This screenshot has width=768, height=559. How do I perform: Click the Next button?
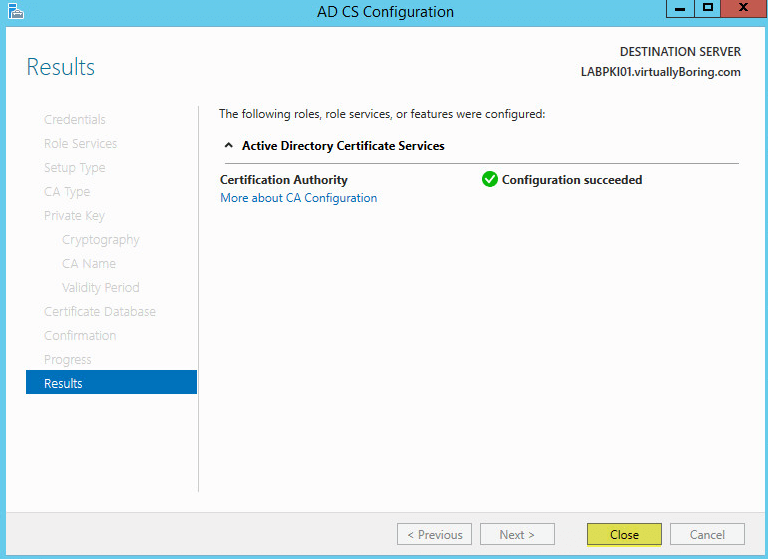(x=517, y=534)
